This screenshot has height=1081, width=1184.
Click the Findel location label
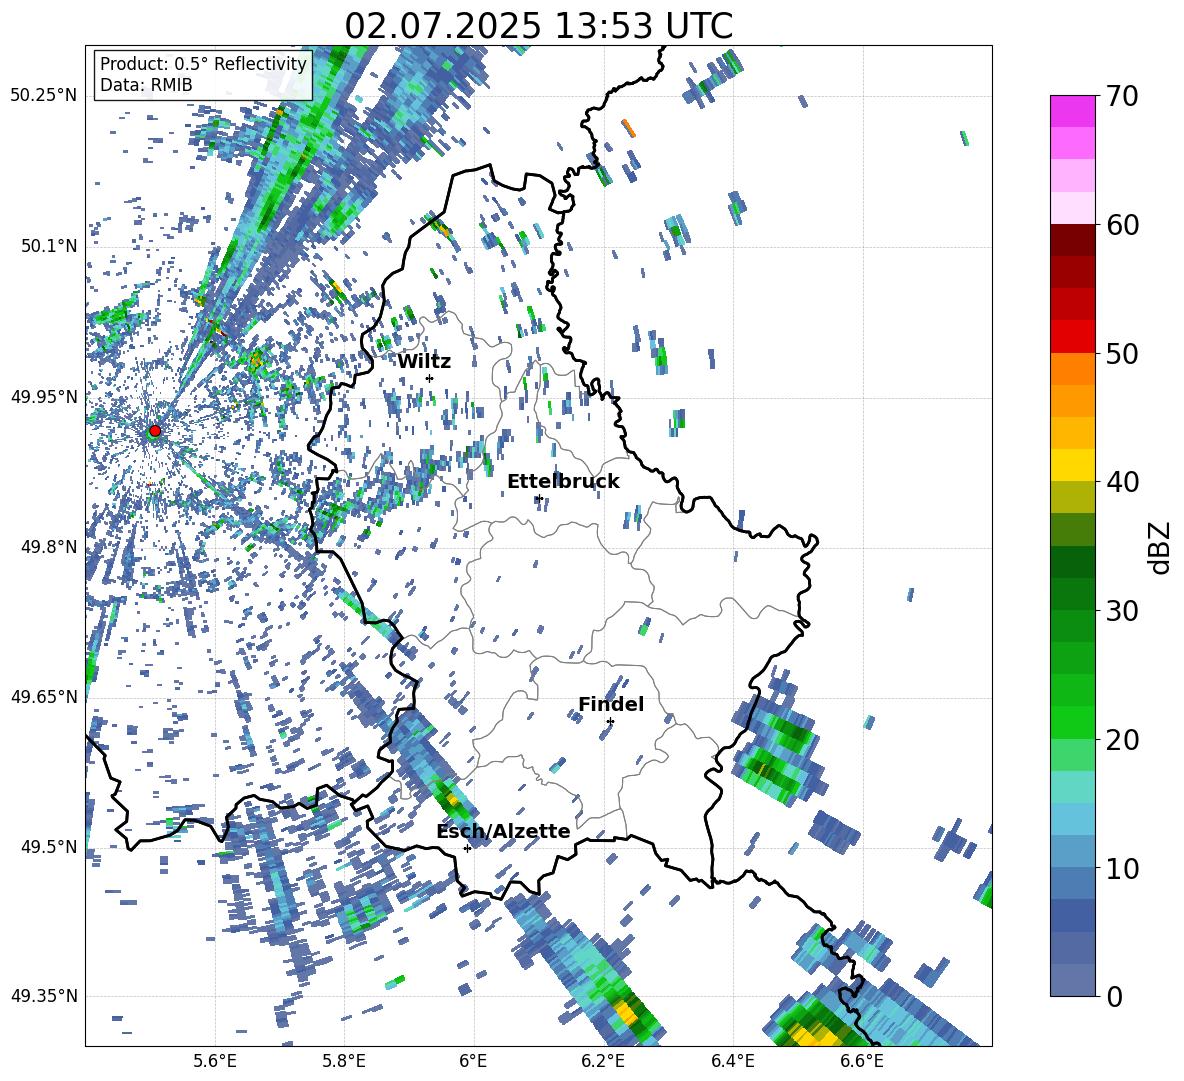point(611,704)
